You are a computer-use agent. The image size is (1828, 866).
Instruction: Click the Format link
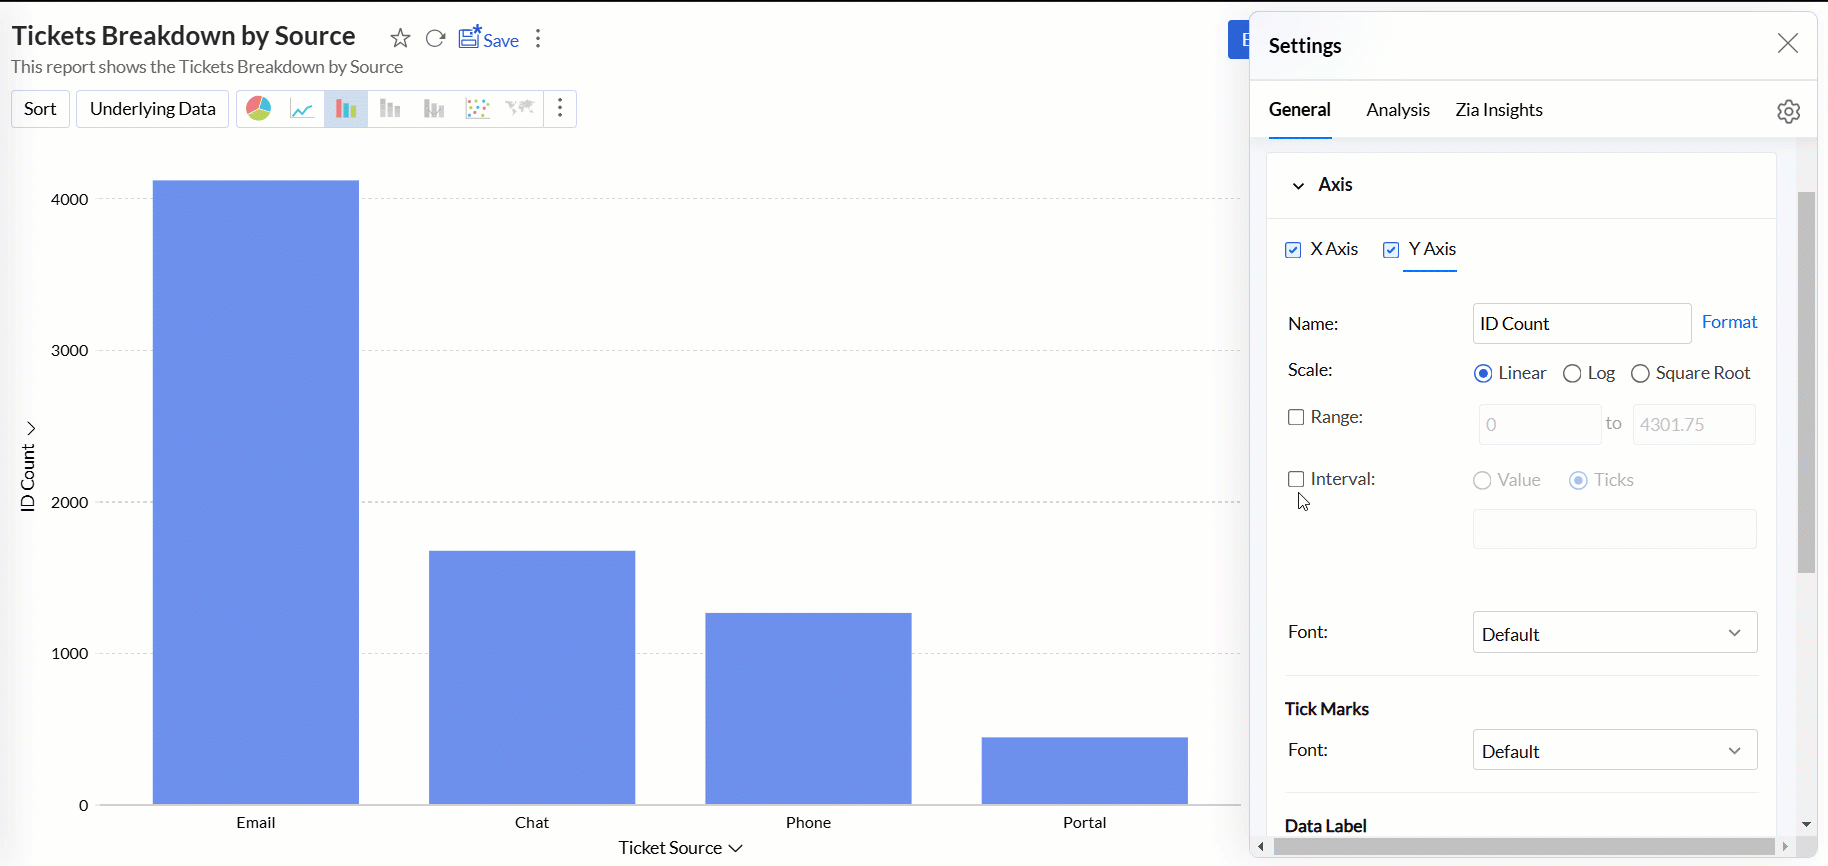[1729, 322]
